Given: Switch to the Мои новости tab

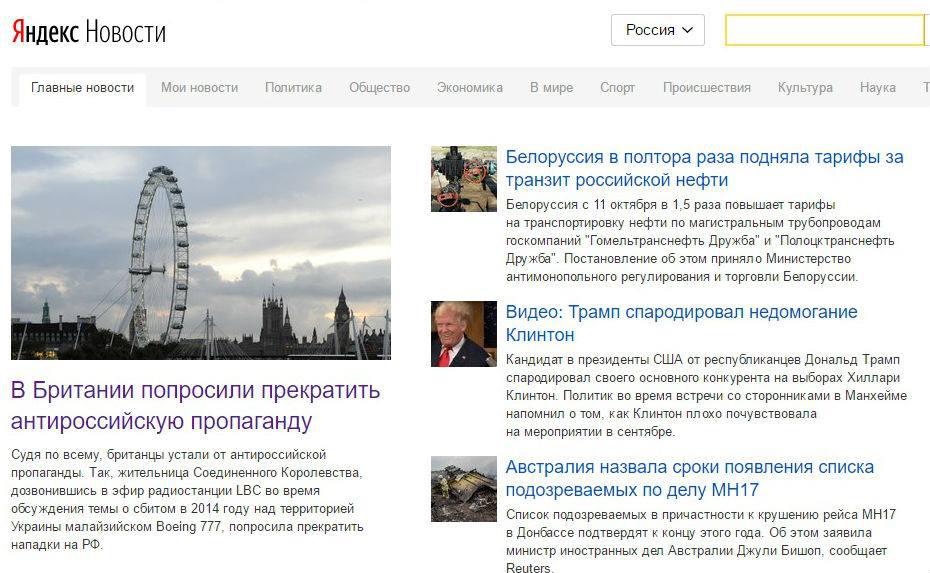Looking at the screenshot, I should coord(199,88).
